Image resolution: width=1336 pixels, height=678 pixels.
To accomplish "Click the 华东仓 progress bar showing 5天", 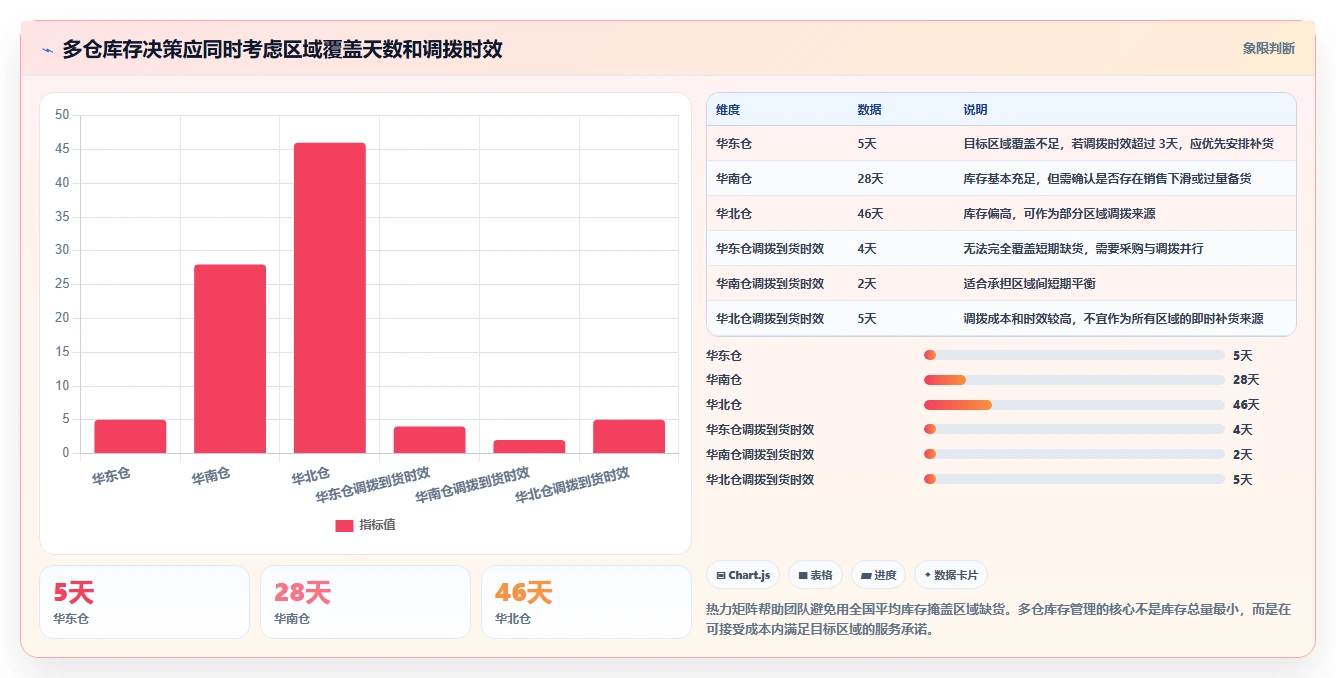I will click(x=1074, y=355).
